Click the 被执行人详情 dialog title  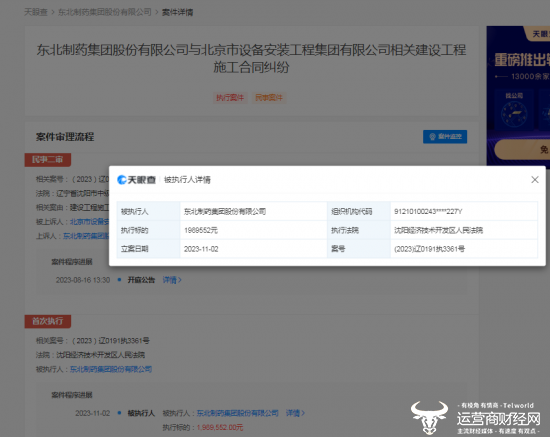pyautogui.click(x=187, y=180)
